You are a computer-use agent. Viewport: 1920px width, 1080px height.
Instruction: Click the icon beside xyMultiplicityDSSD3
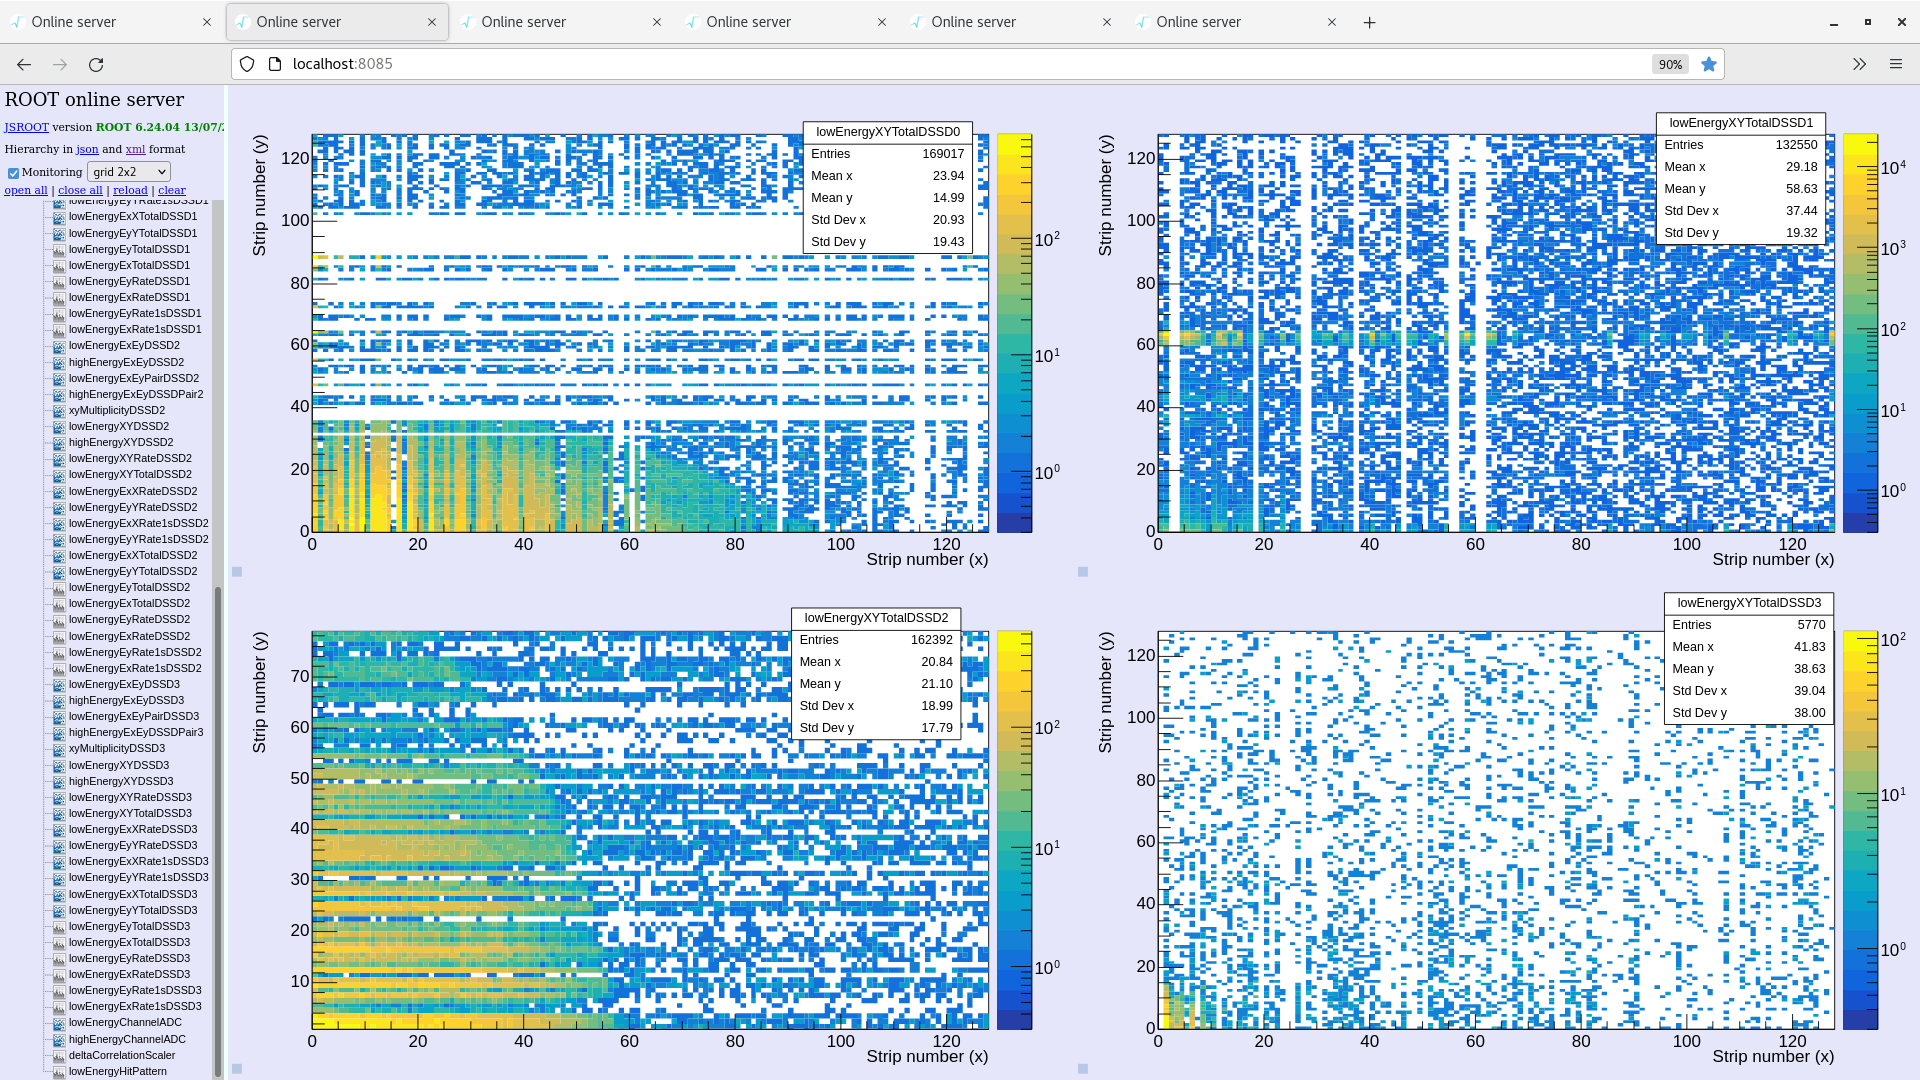59,748
